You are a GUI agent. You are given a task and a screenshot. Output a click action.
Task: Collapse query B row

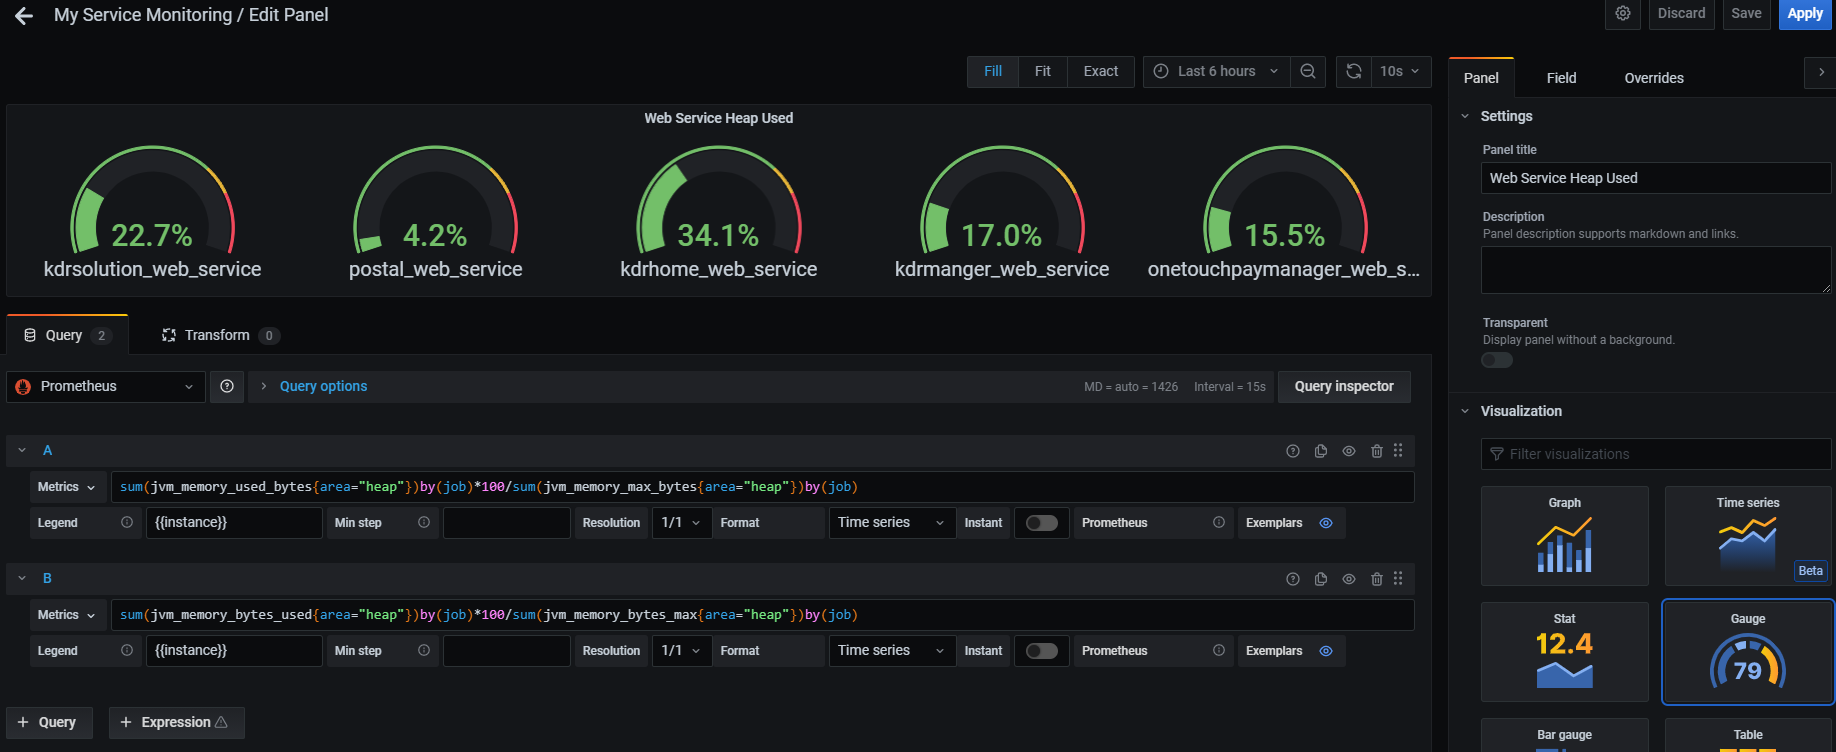click(22, 579)
